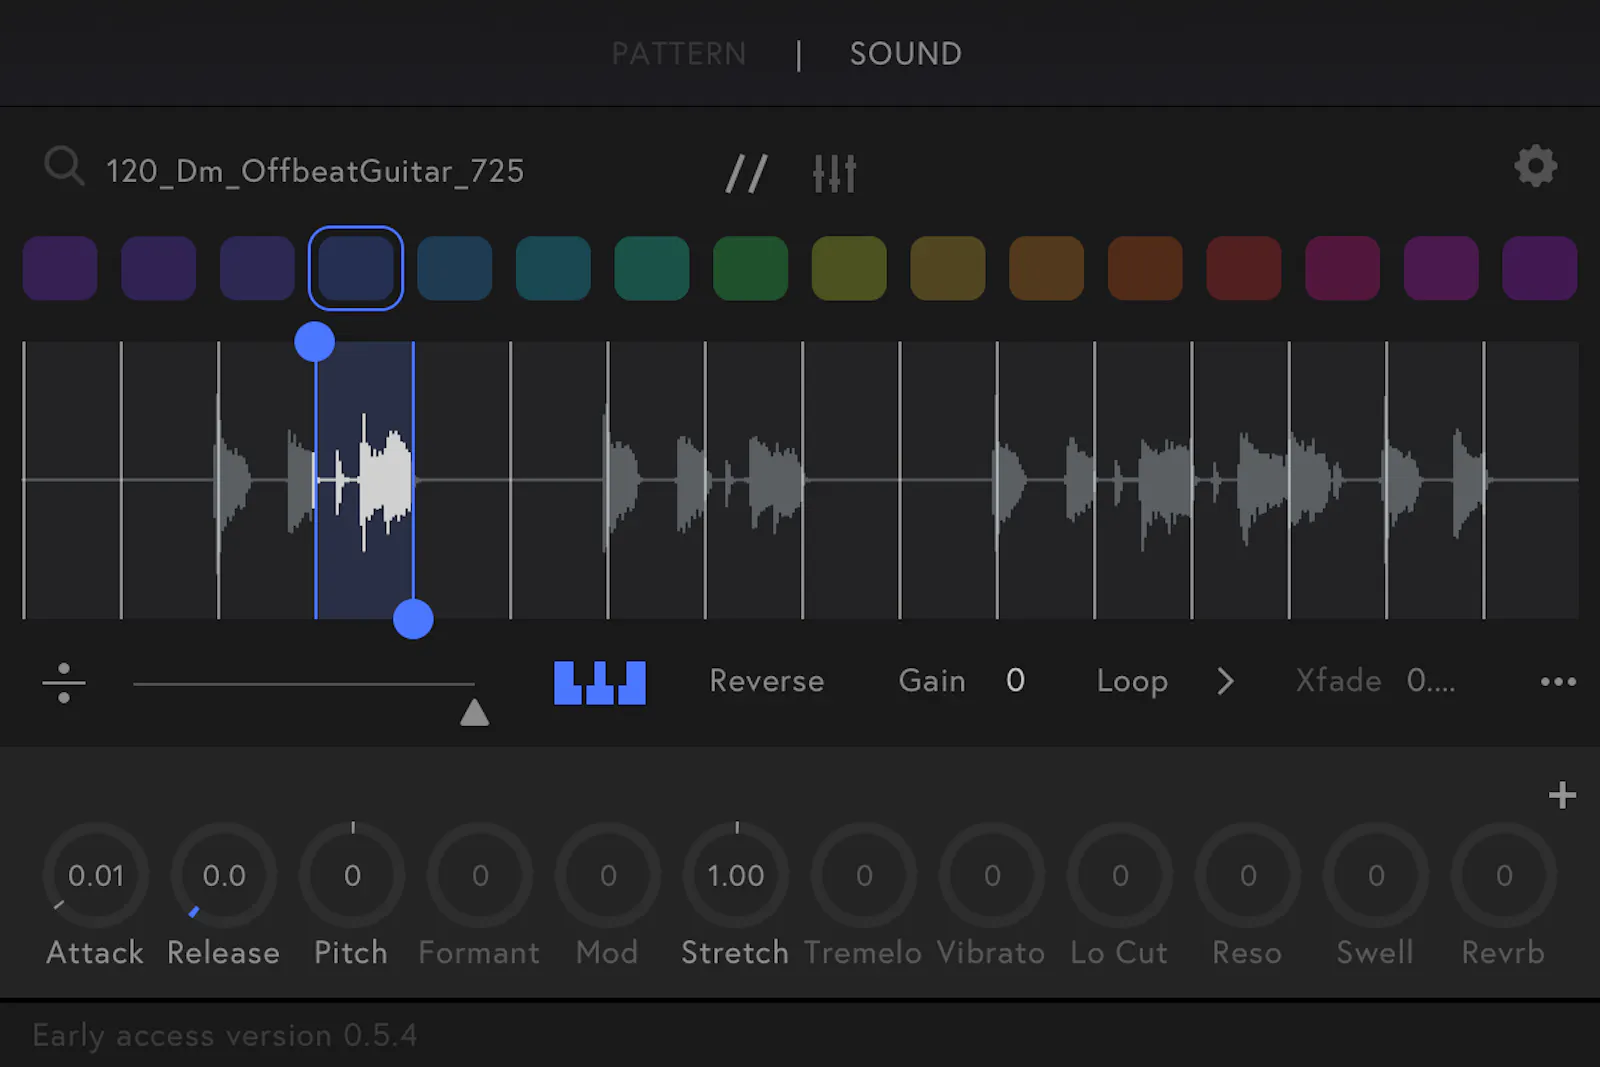
Task: Click the Reso knob
Action: 1248,875
